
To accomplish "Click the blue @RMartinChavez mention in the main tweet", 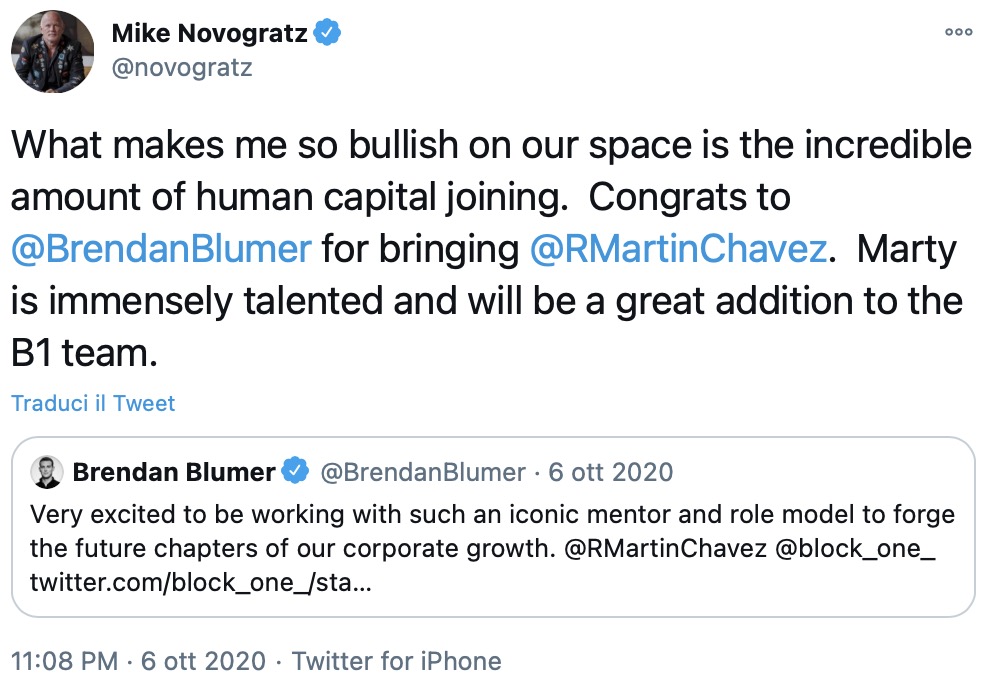I will tap(678, 247).
